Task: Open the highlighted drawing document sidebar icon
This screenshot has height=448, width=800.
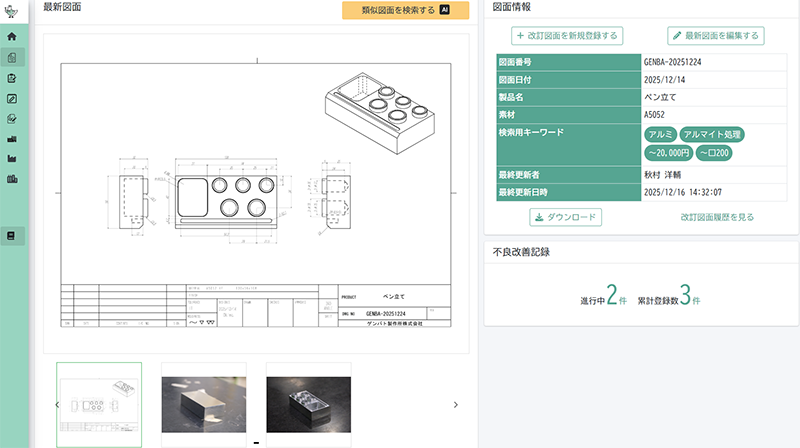Action: (12, 58)
